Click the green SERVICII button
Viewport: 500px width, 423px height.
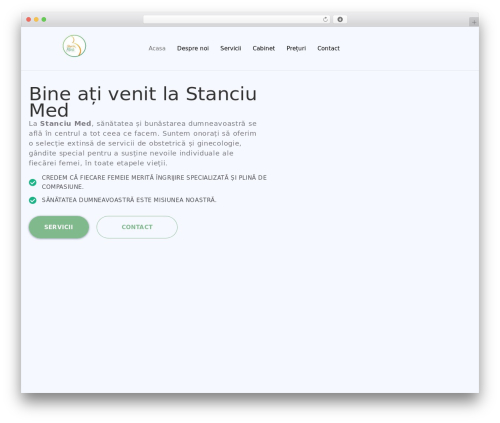point(59,227)
